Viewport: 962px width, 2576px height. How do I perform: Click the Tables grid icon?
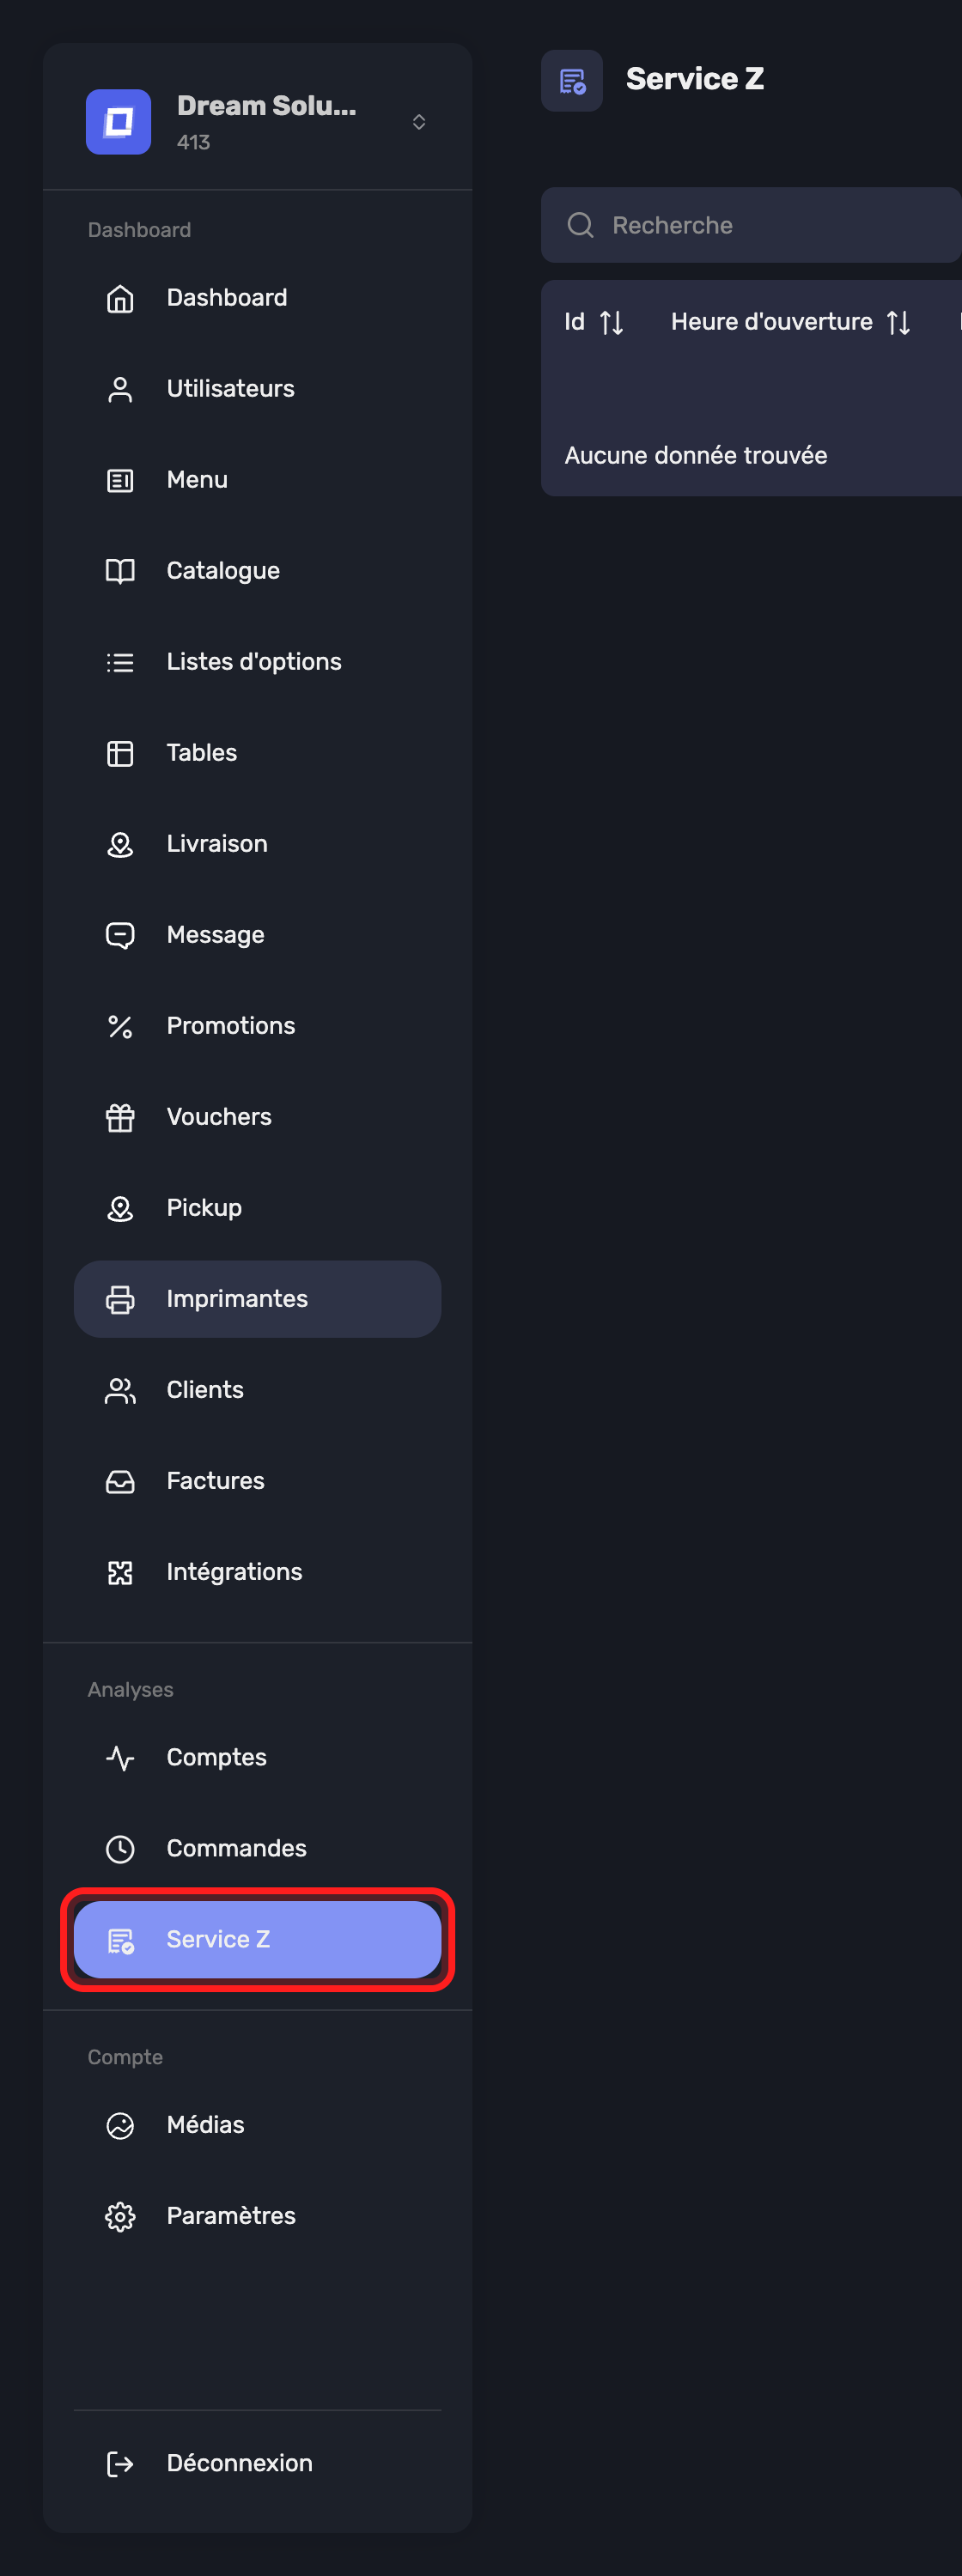[x=120, y=753]
